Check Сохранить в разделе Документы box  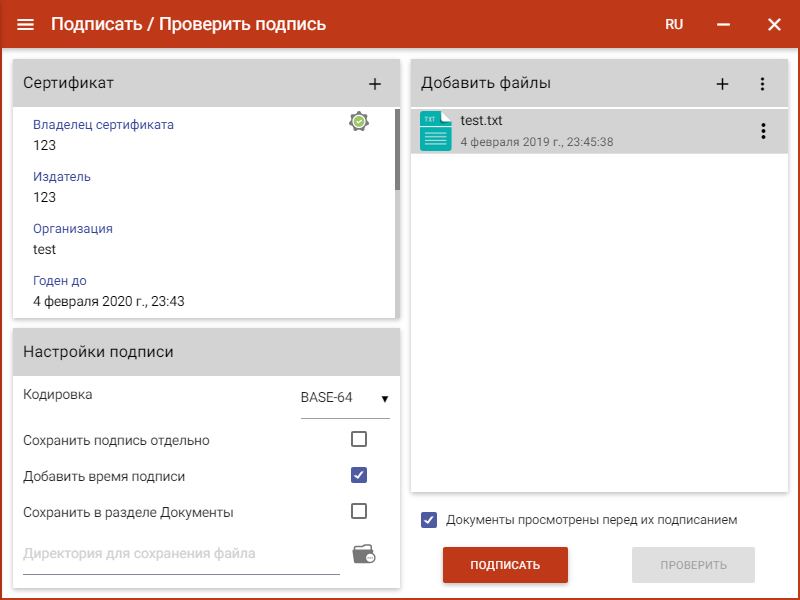[359, 511]
